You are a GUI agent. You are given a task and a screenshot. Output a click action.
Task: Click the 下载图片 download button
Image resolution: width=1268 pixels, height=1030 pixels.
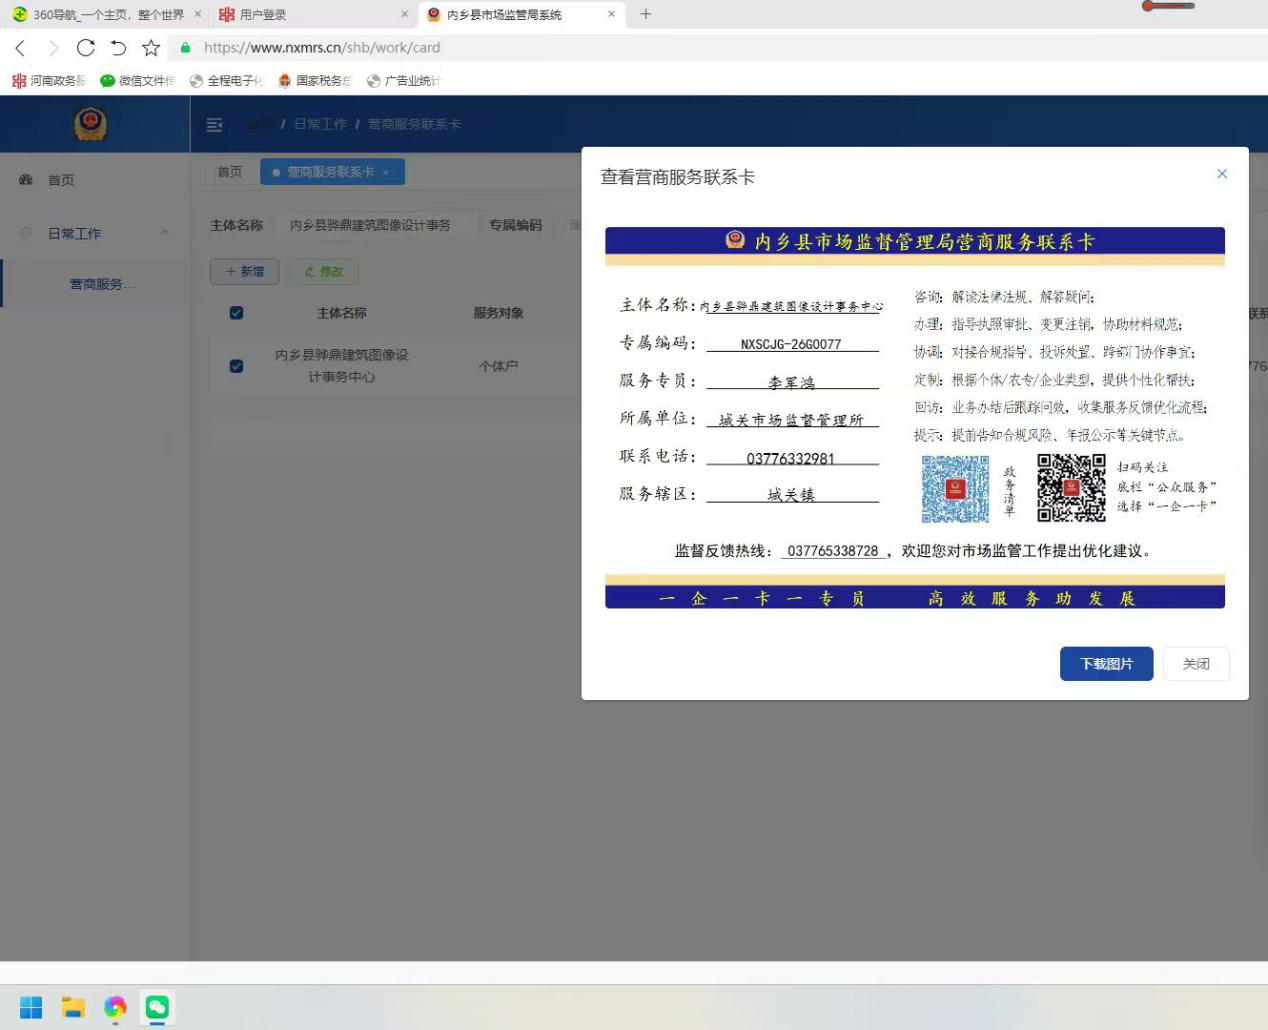(1106, 663)
